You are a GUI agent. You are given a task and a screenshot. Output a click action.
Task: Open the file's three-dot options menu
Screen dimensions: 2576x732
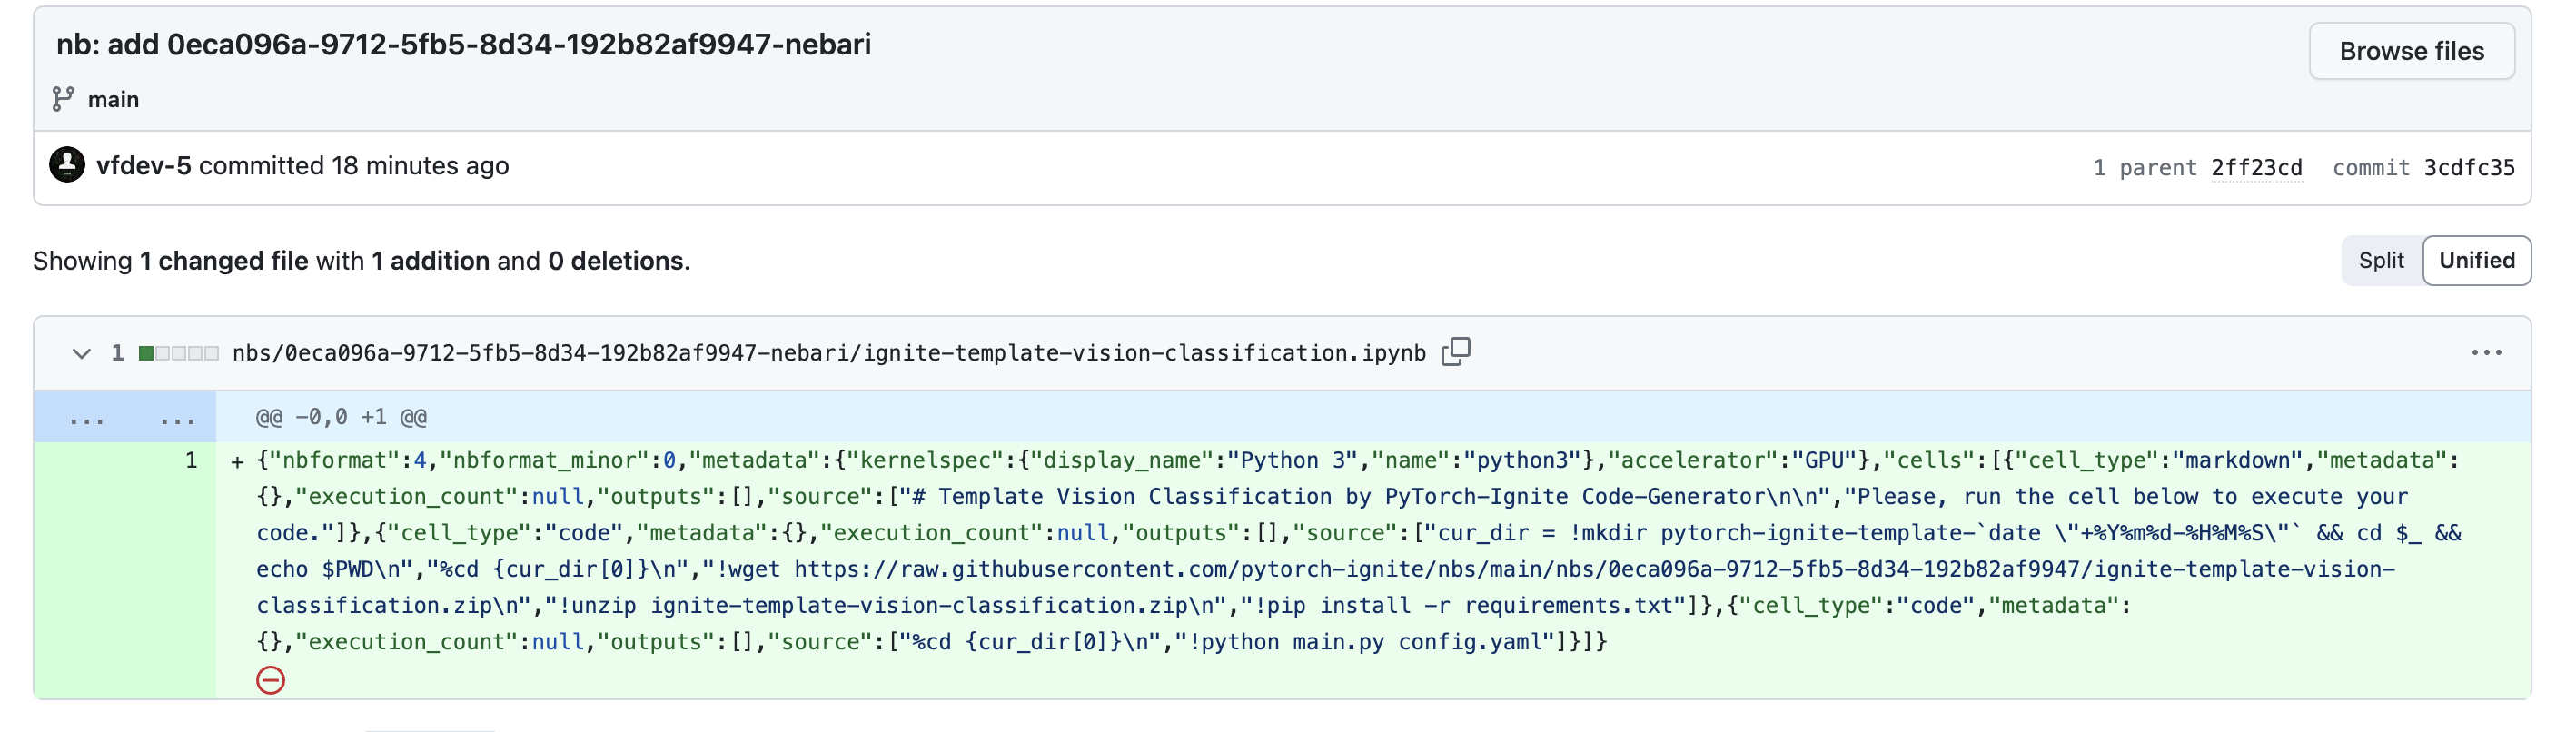2486,353
